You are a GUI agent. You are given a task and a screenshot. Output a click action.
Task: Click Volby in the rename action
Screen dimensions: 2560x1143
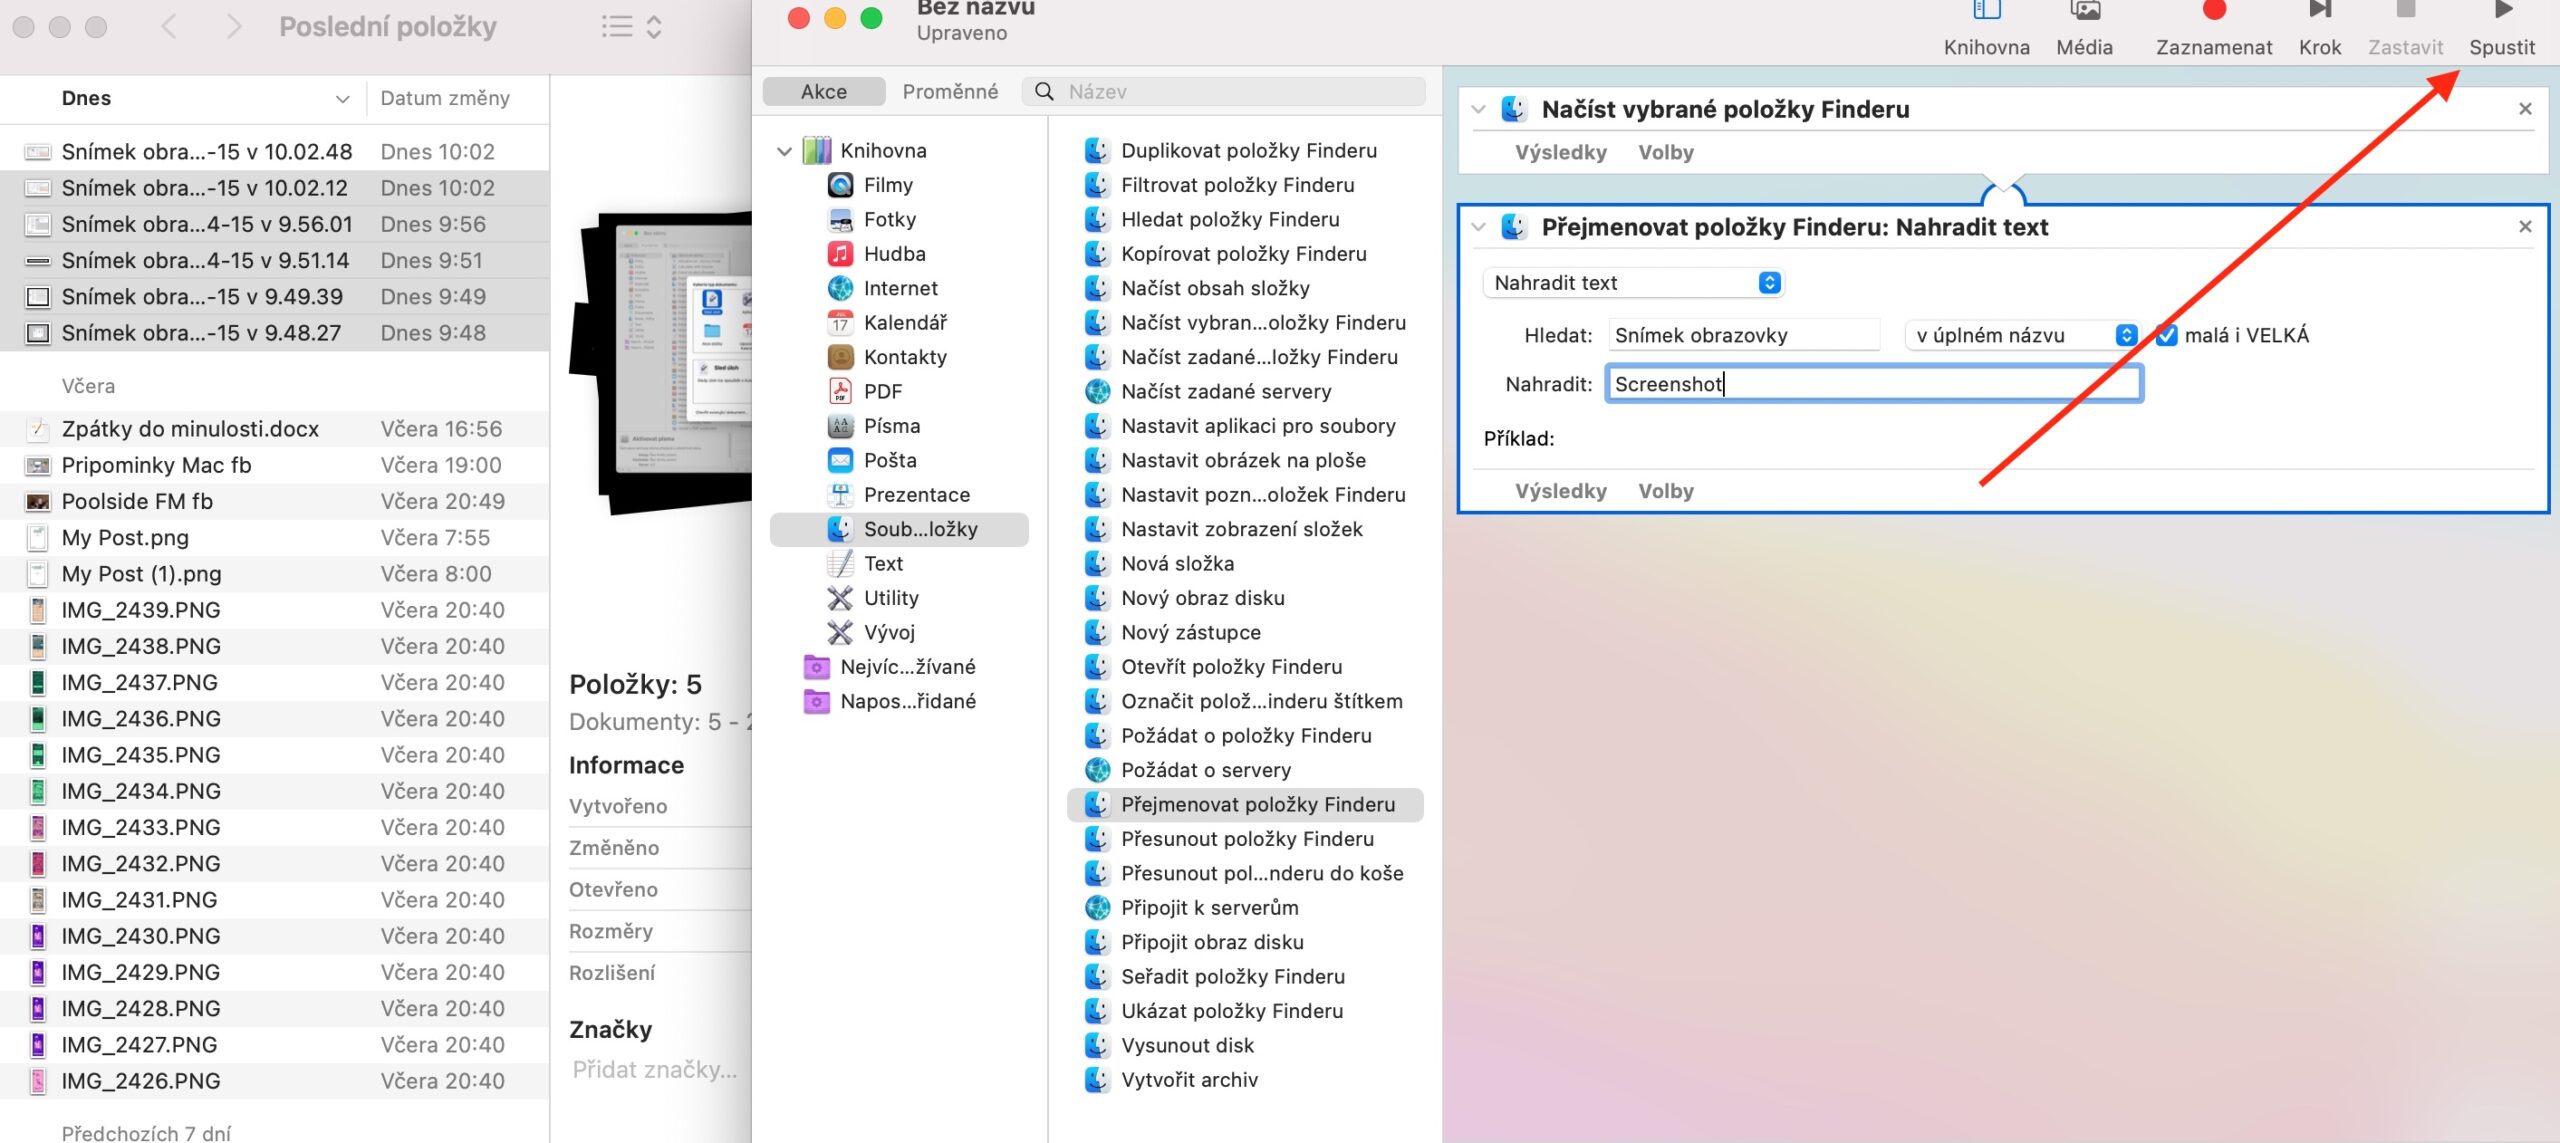coord(1665,490)
